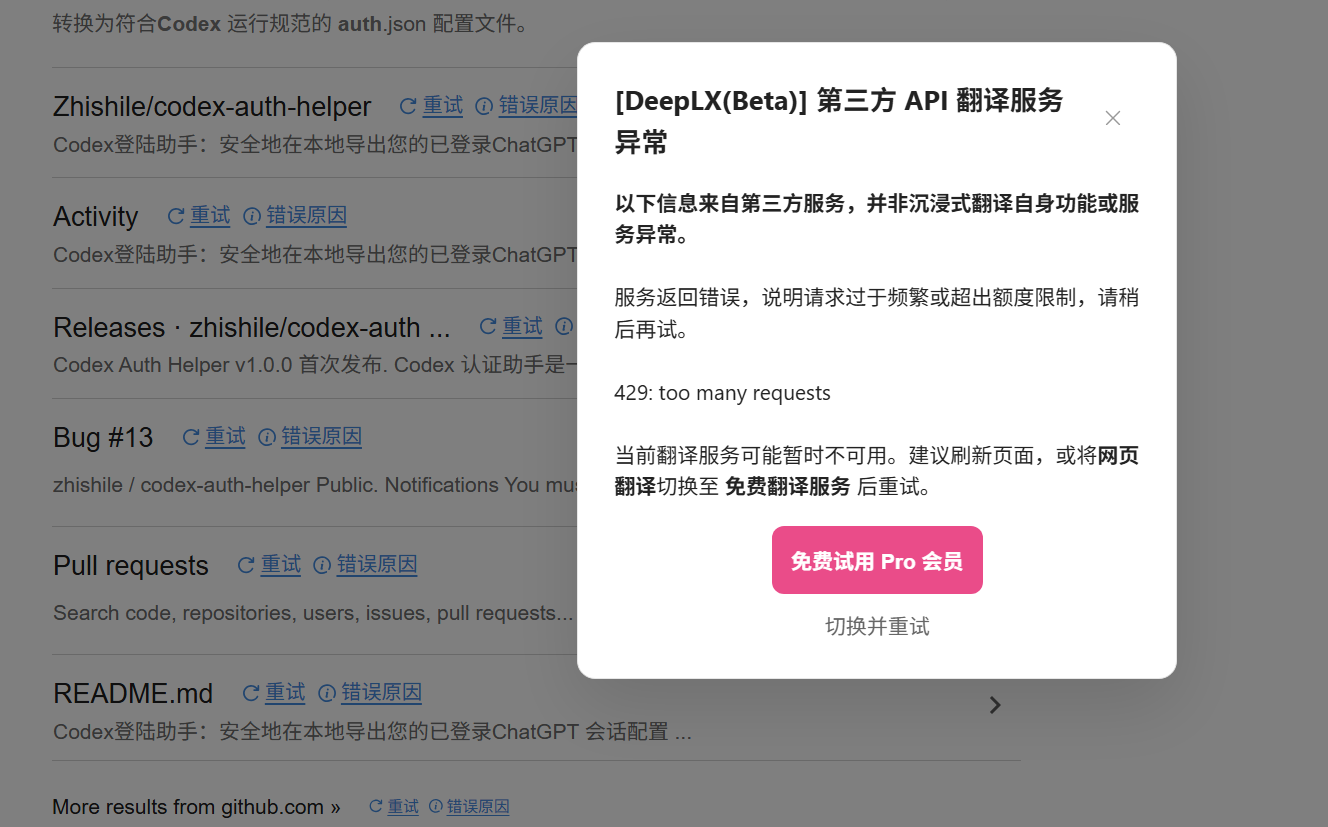This screenshot has height=827, width=1328.
Task: Close the DeepLX translation error dialog
Action: 1112,118
